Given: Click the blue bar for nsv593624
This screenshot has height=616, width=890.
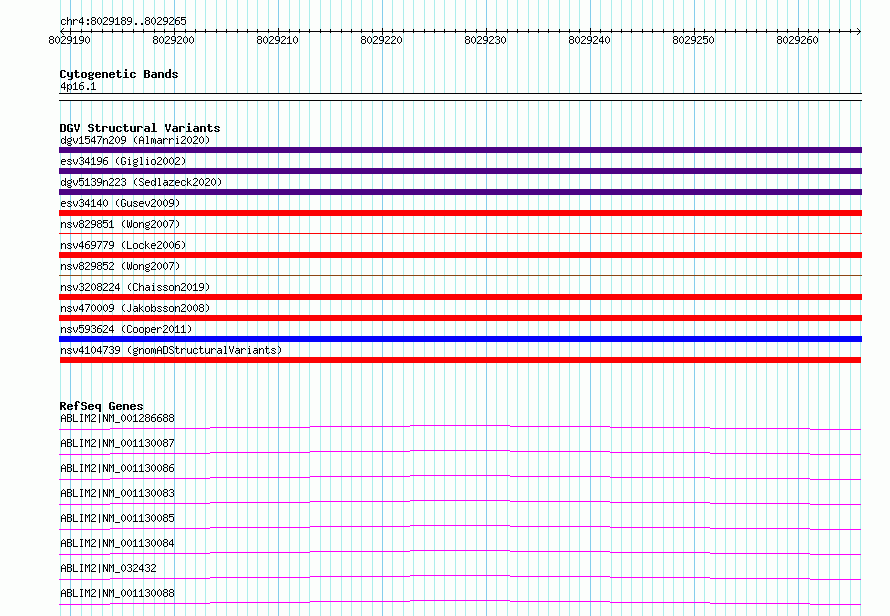Looking at the screenshot, I should [x=460, y=339].
